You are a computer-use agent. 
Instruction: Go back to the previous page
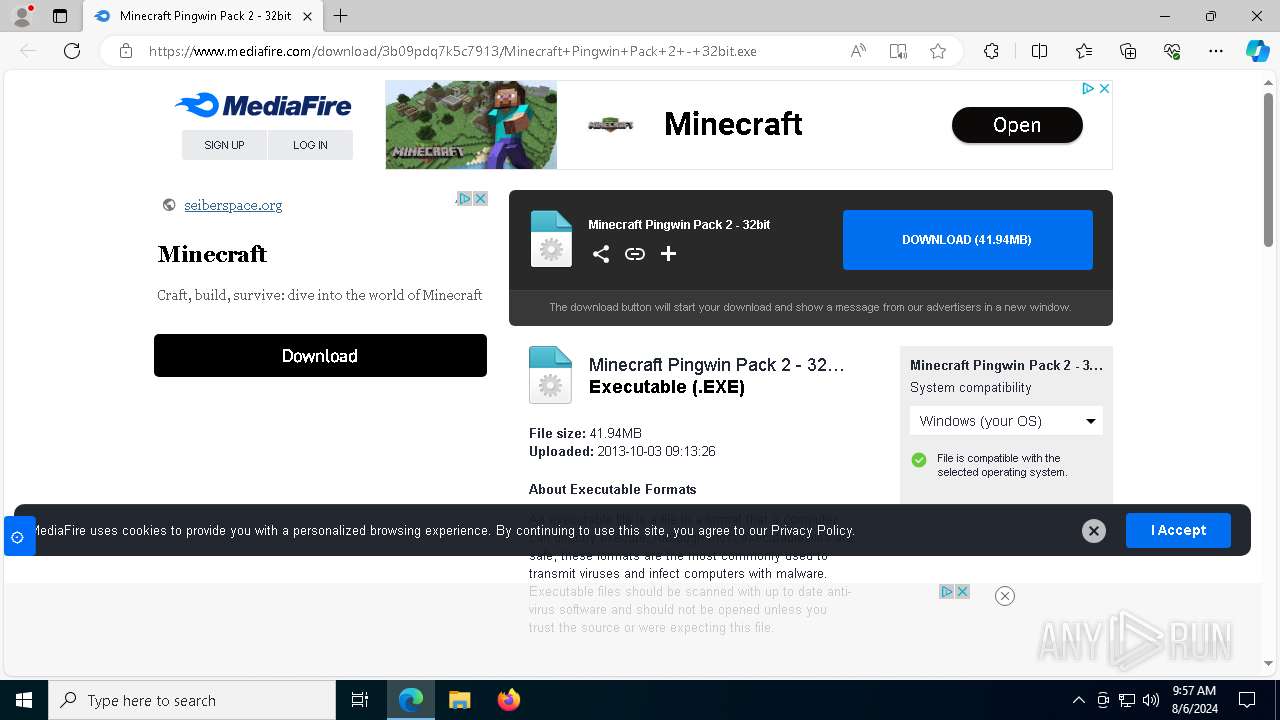point(28,51)
